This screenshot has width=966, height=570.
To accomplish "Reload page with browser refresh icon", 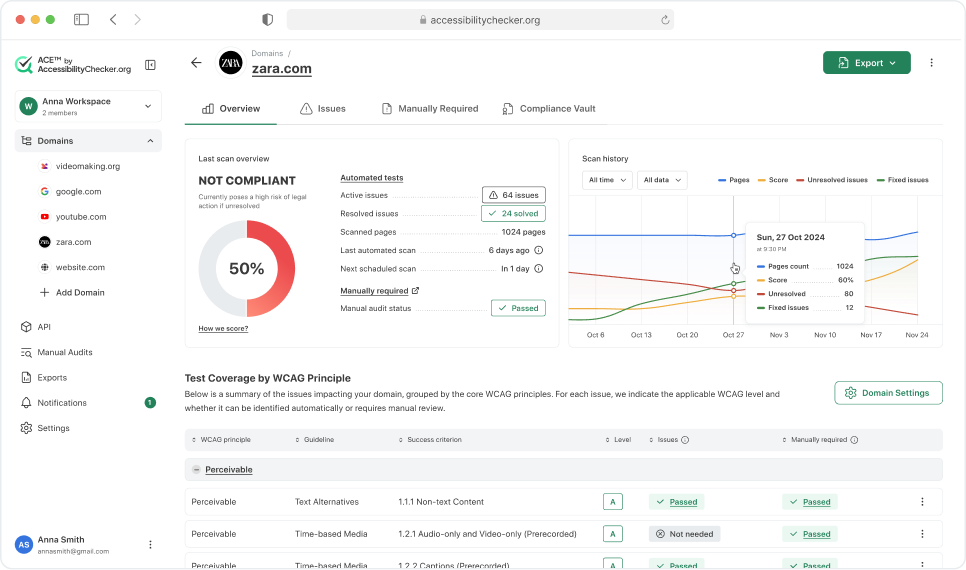I will (x=665, y=20).
